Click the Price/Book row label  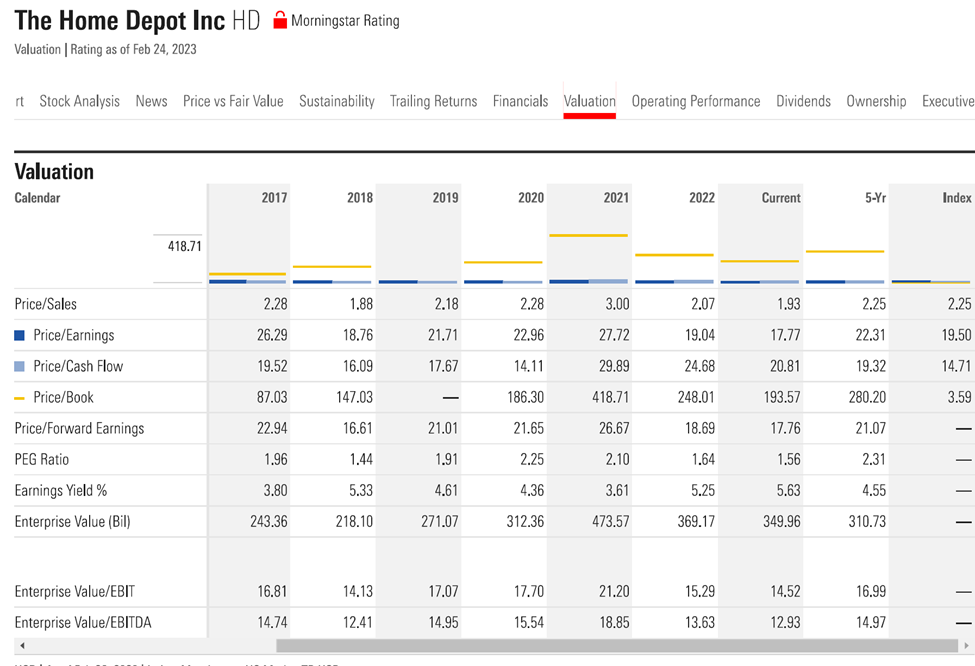tap(63, 397)
